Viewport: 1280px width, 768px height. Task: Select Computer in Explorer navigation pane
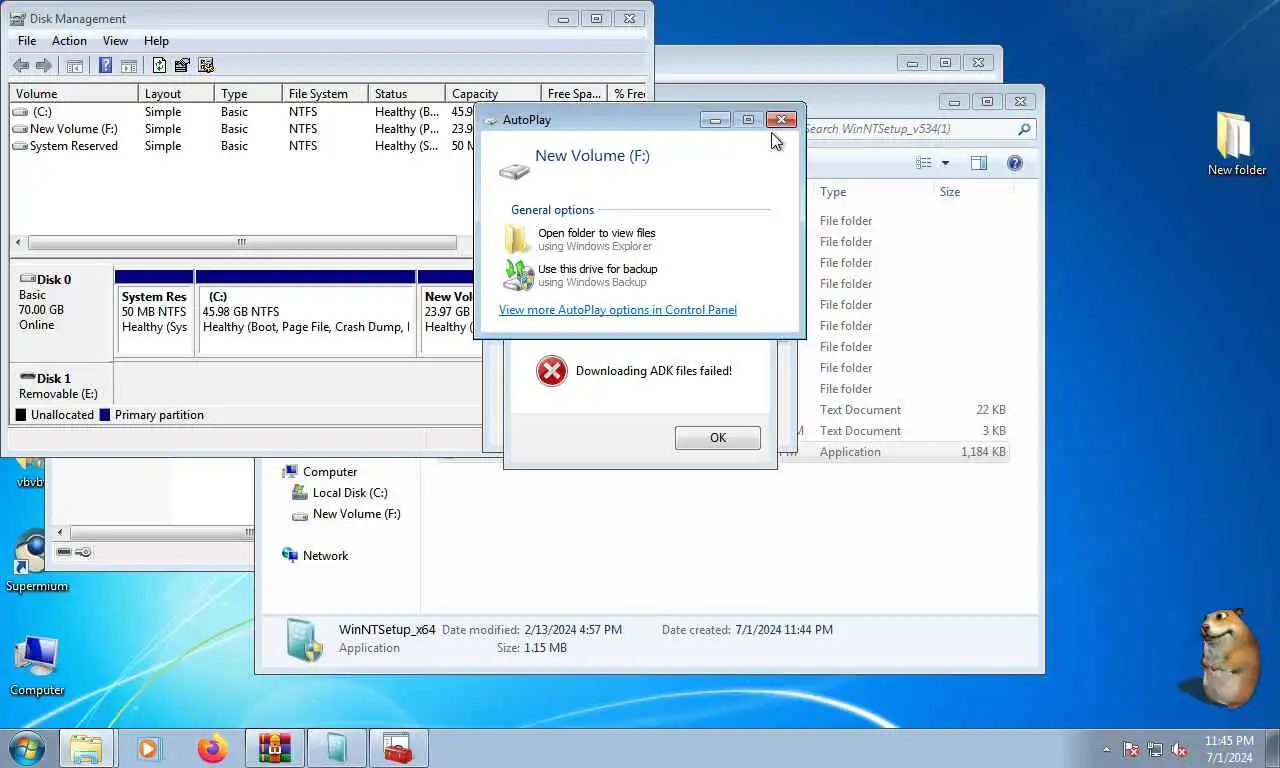pyautogui.click(x=330, y=472)
